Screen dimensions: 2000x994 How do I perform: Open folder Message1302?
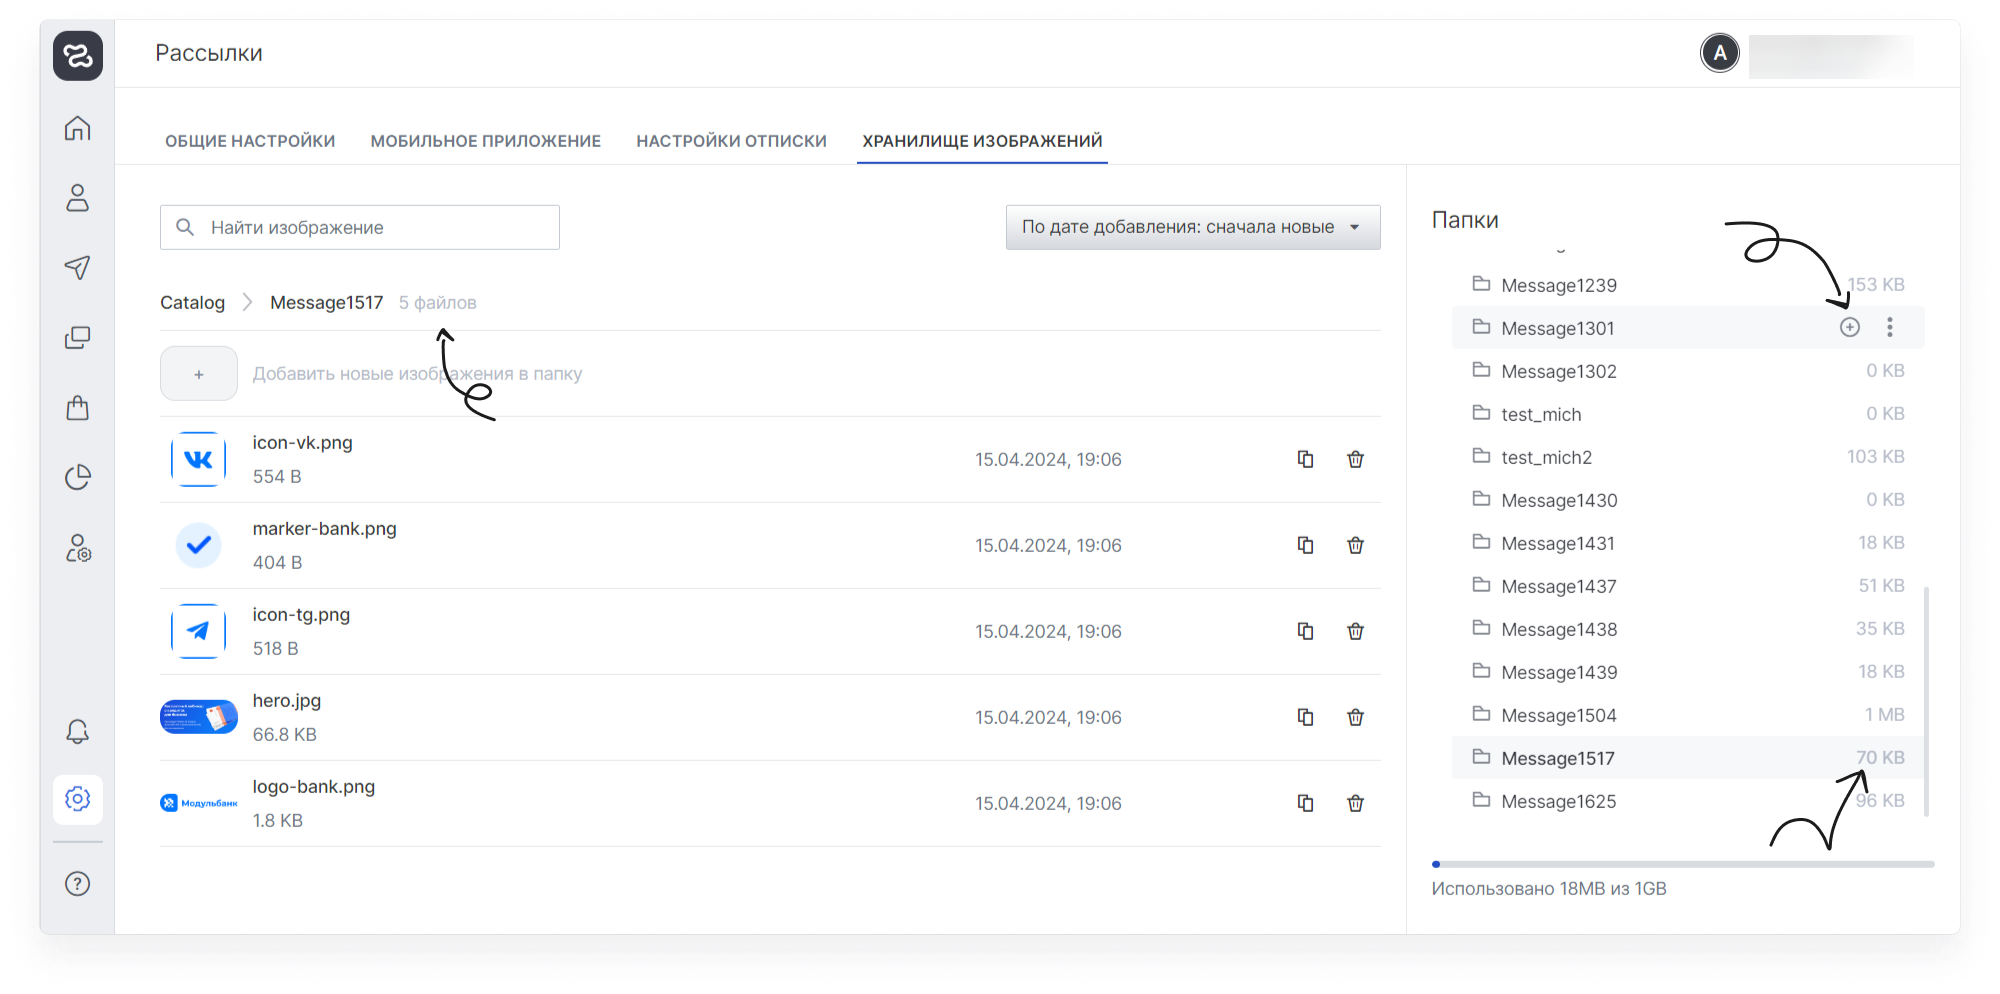(1688, 371)
